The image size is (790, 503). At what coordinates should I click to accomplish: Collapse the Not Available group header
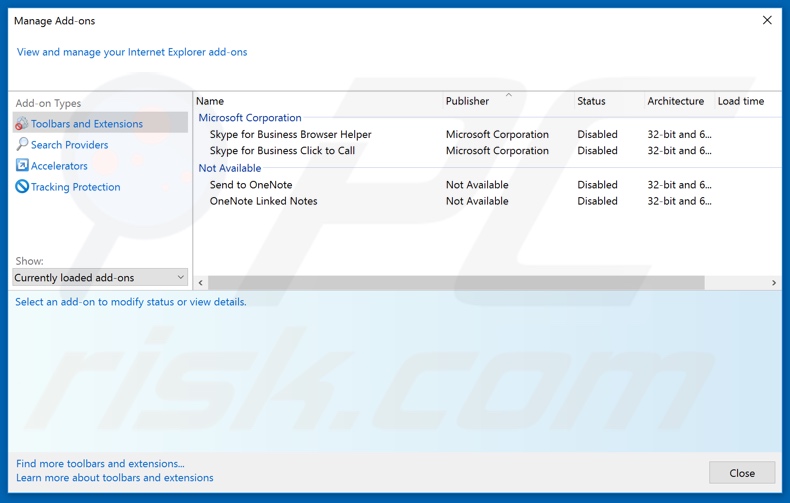pos(230,168)
